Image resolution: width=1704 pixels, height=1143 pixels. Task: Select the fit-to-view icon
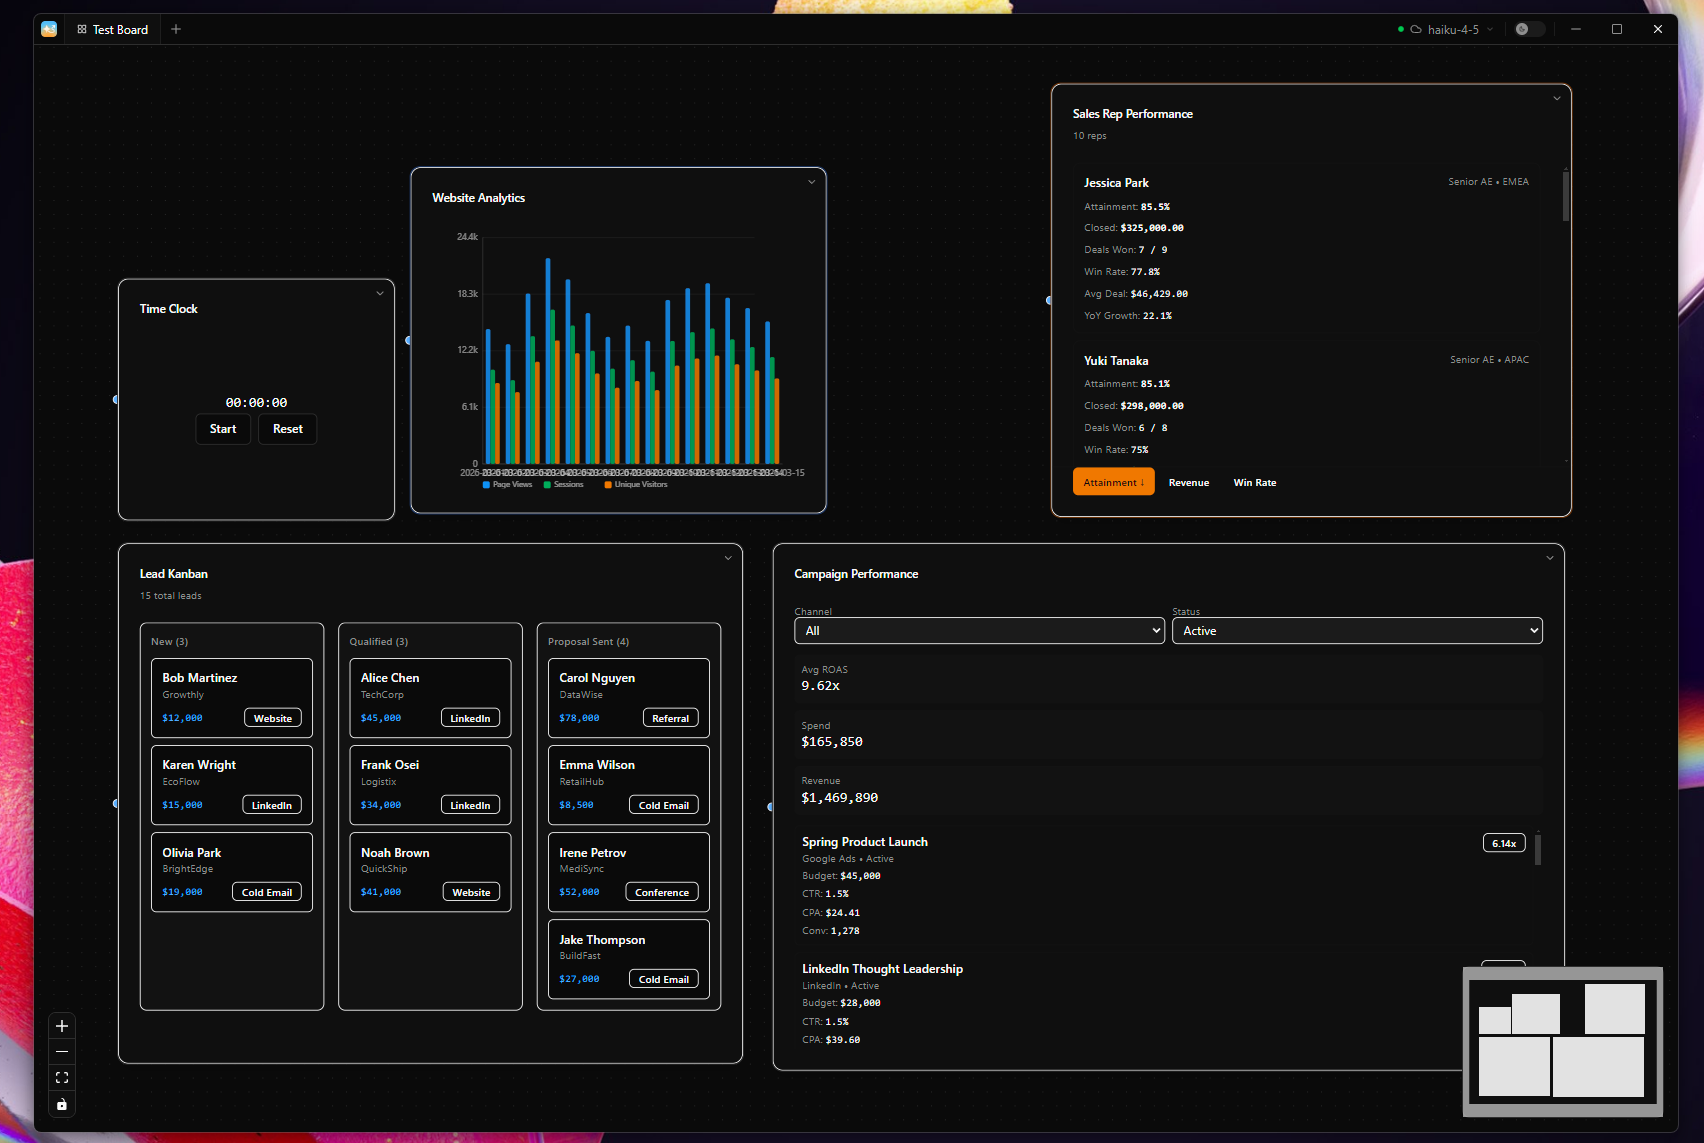pyautogui.click(x=61, y=1077)
